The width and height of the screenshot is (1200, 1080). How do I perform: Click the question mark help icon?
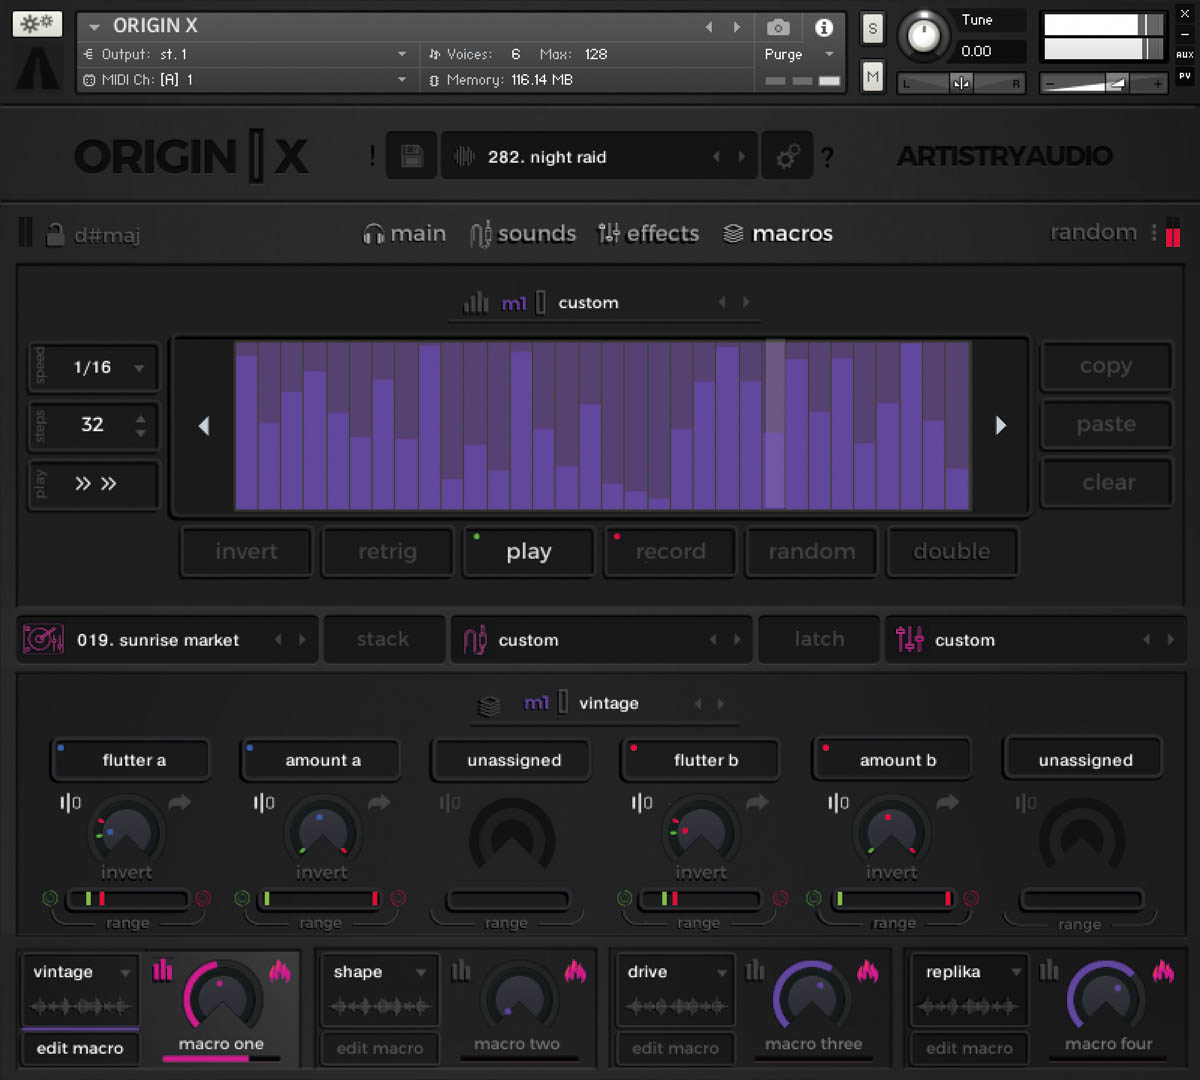827,157
